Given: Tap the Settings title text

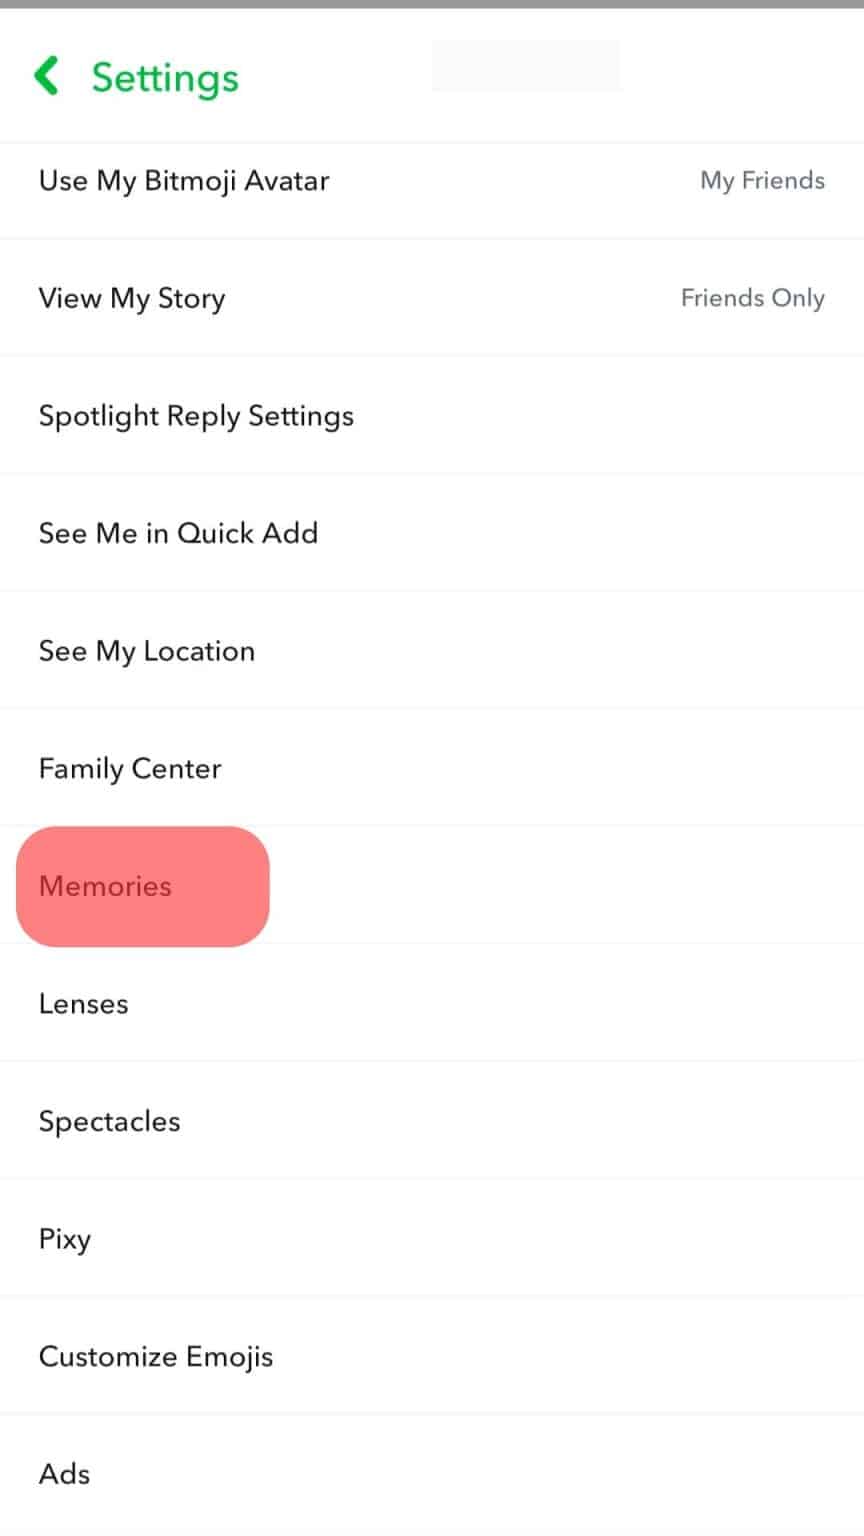Looking at the screenshot, I should [x=164, y=77].
